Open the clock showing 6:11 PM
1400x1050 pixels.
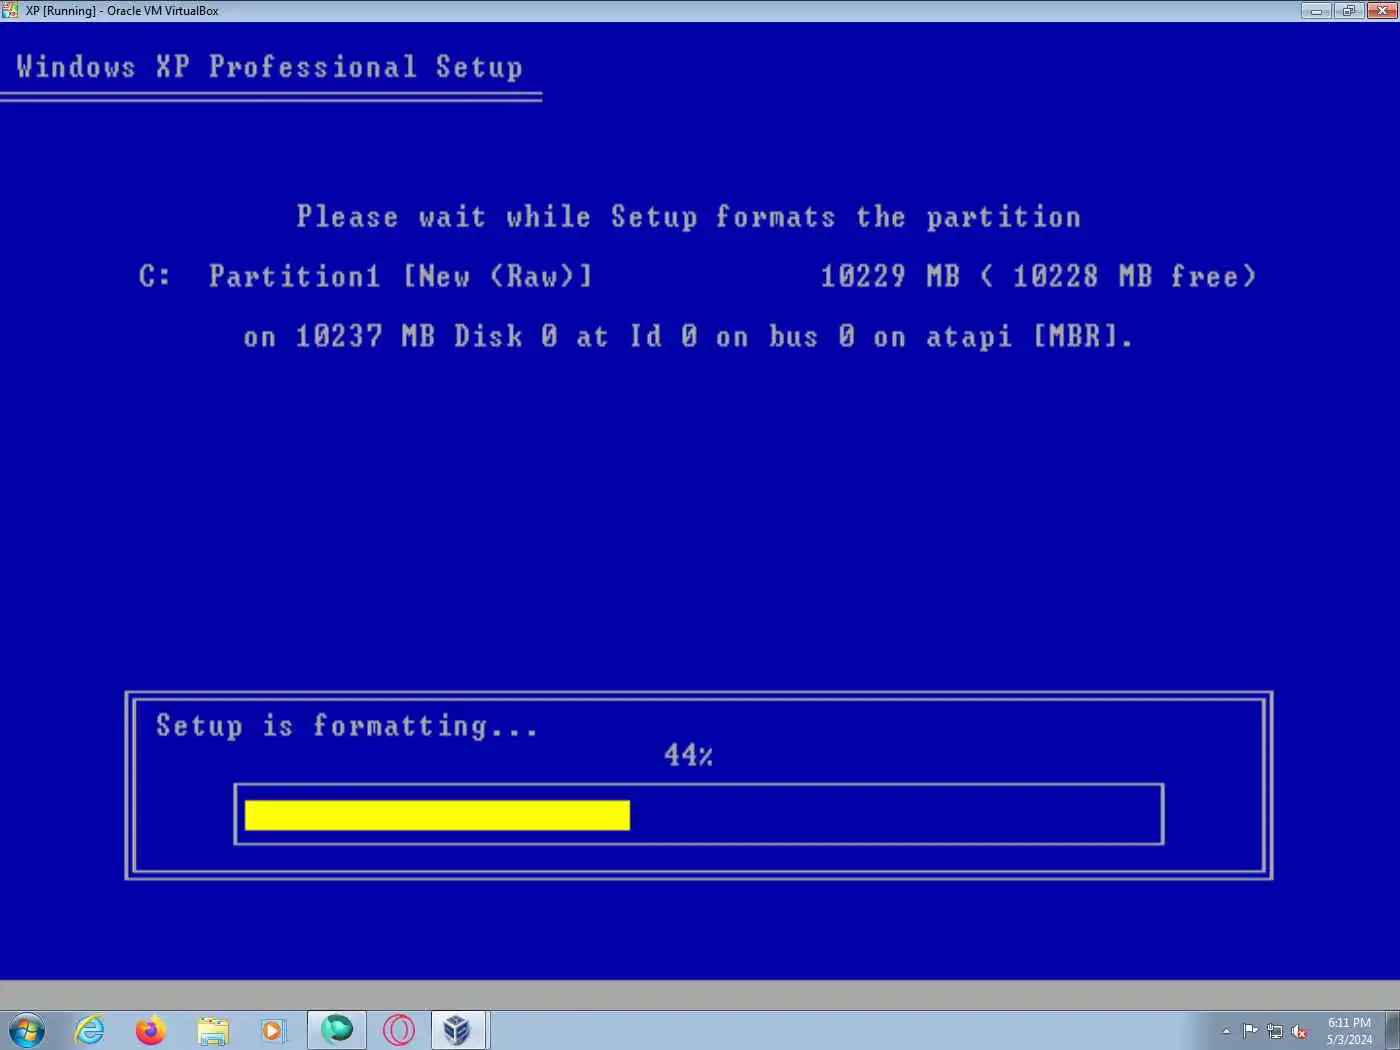[x=1350, y=1031]
